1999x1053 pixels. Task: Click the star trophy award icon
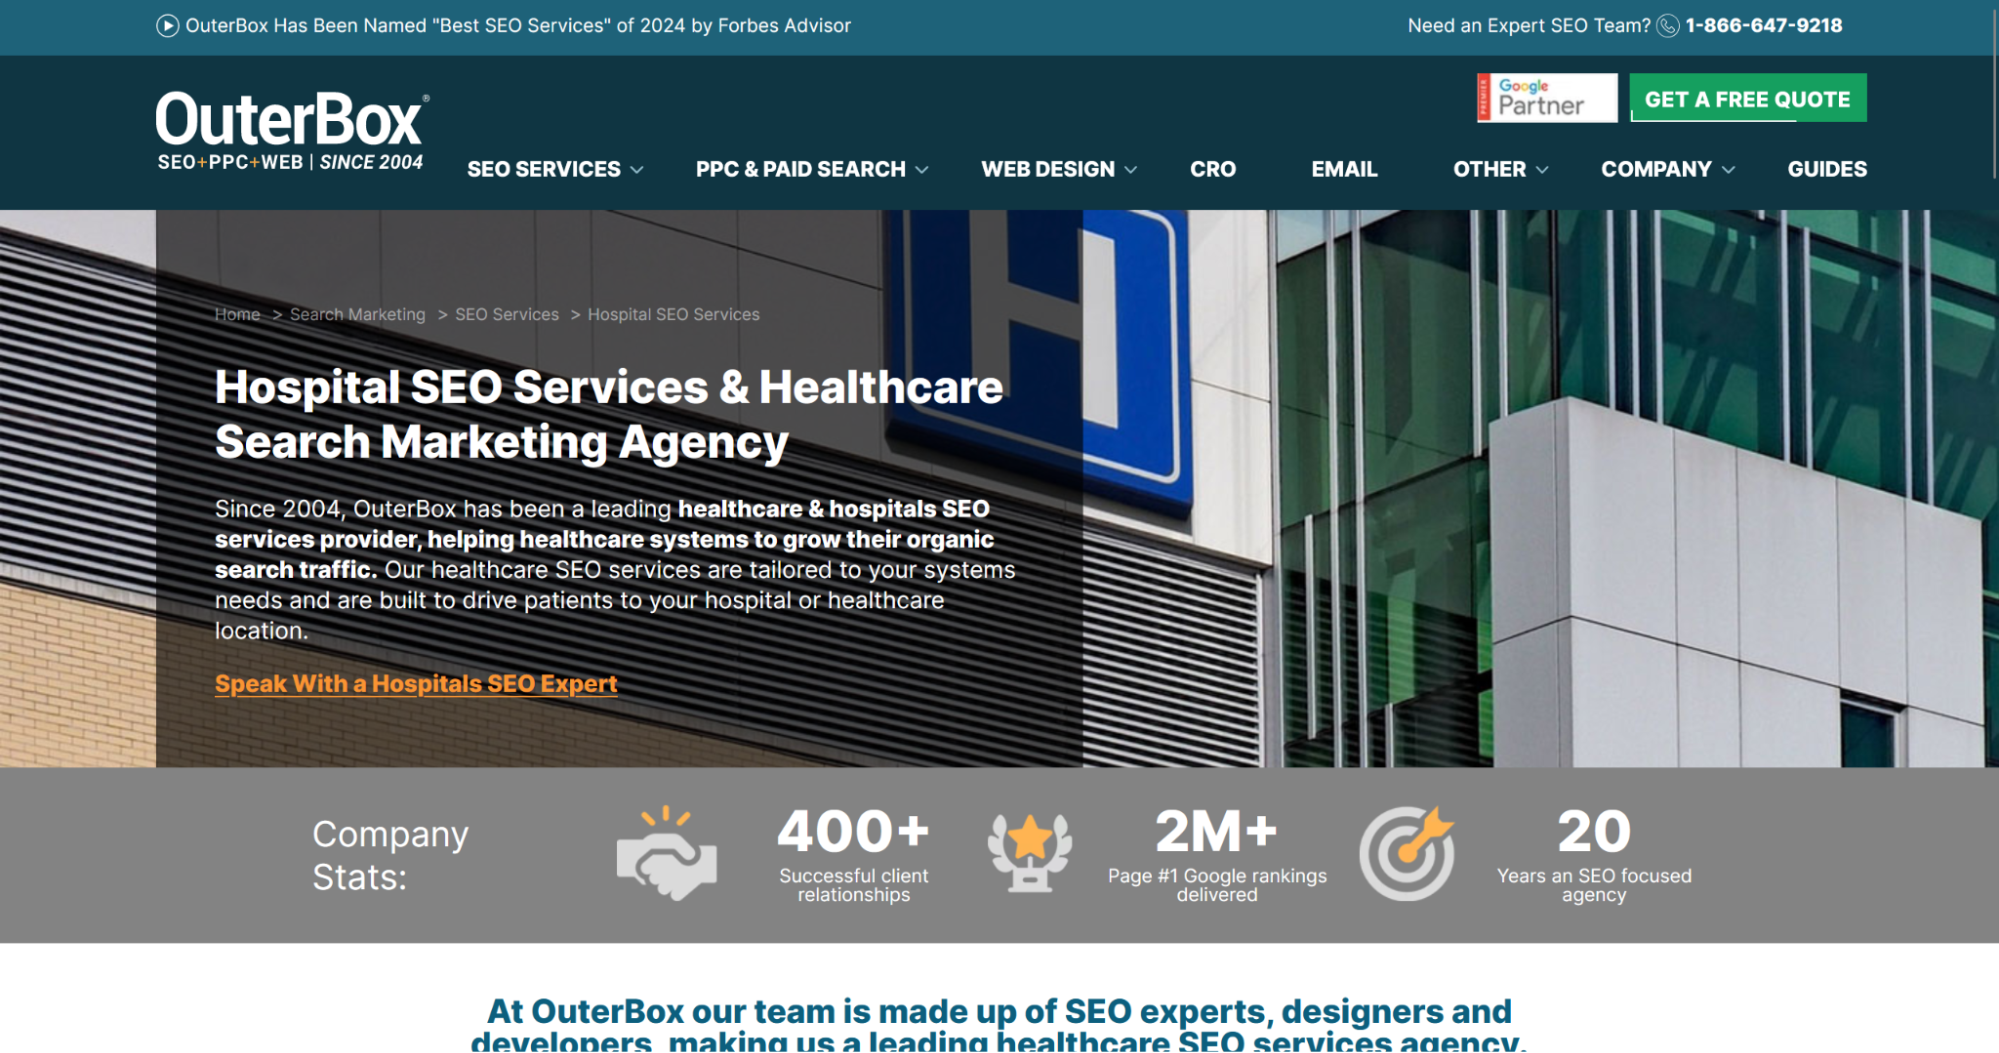1030,852
